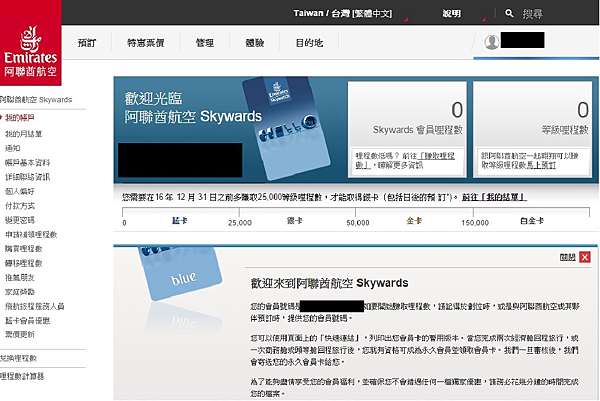Viewport: 600px width, 401px height.
Task: Open 轉移哩程數 in the sidebar
Action: click(x=23, y=263)
